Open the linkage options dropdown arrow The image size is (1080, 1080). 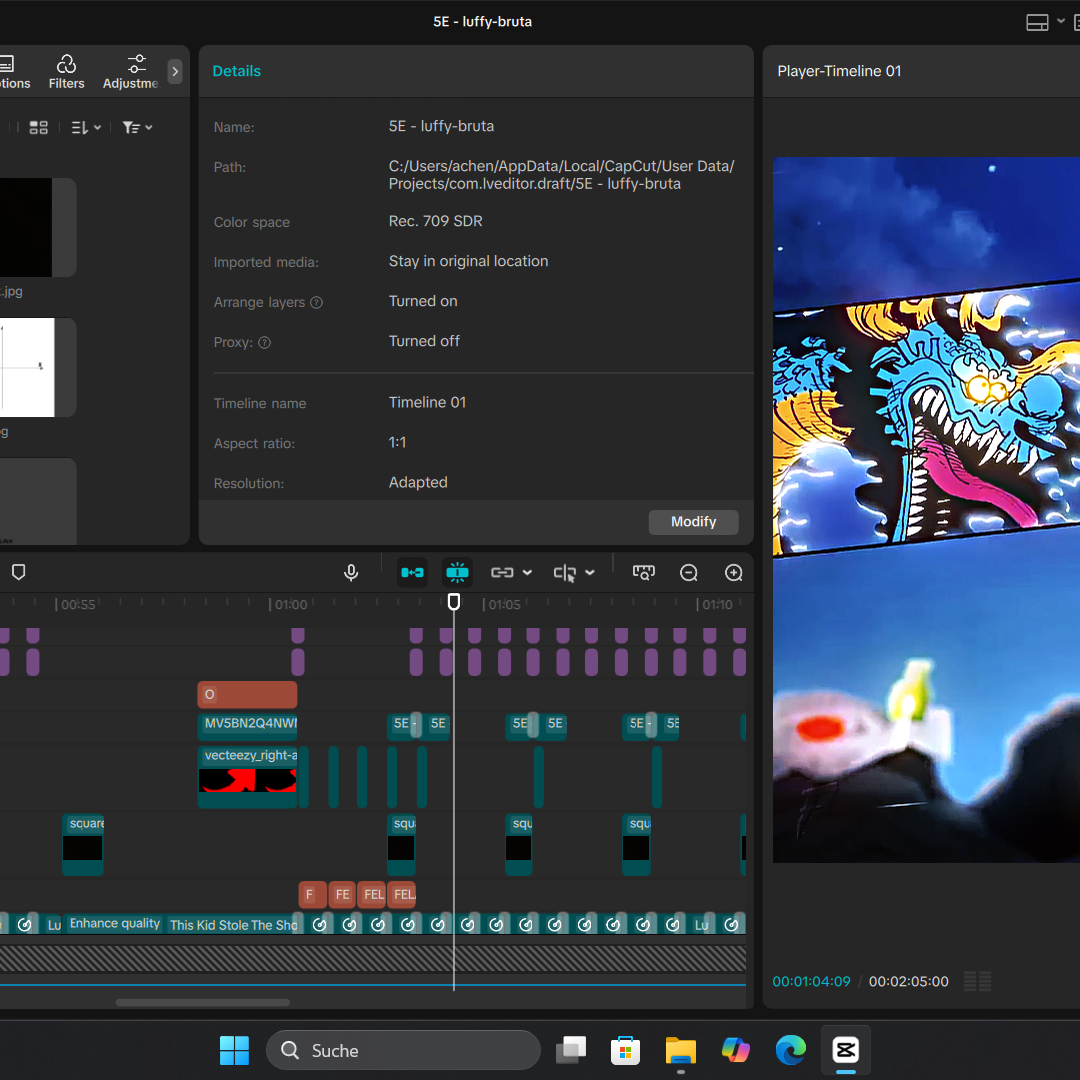coord(528,572)
